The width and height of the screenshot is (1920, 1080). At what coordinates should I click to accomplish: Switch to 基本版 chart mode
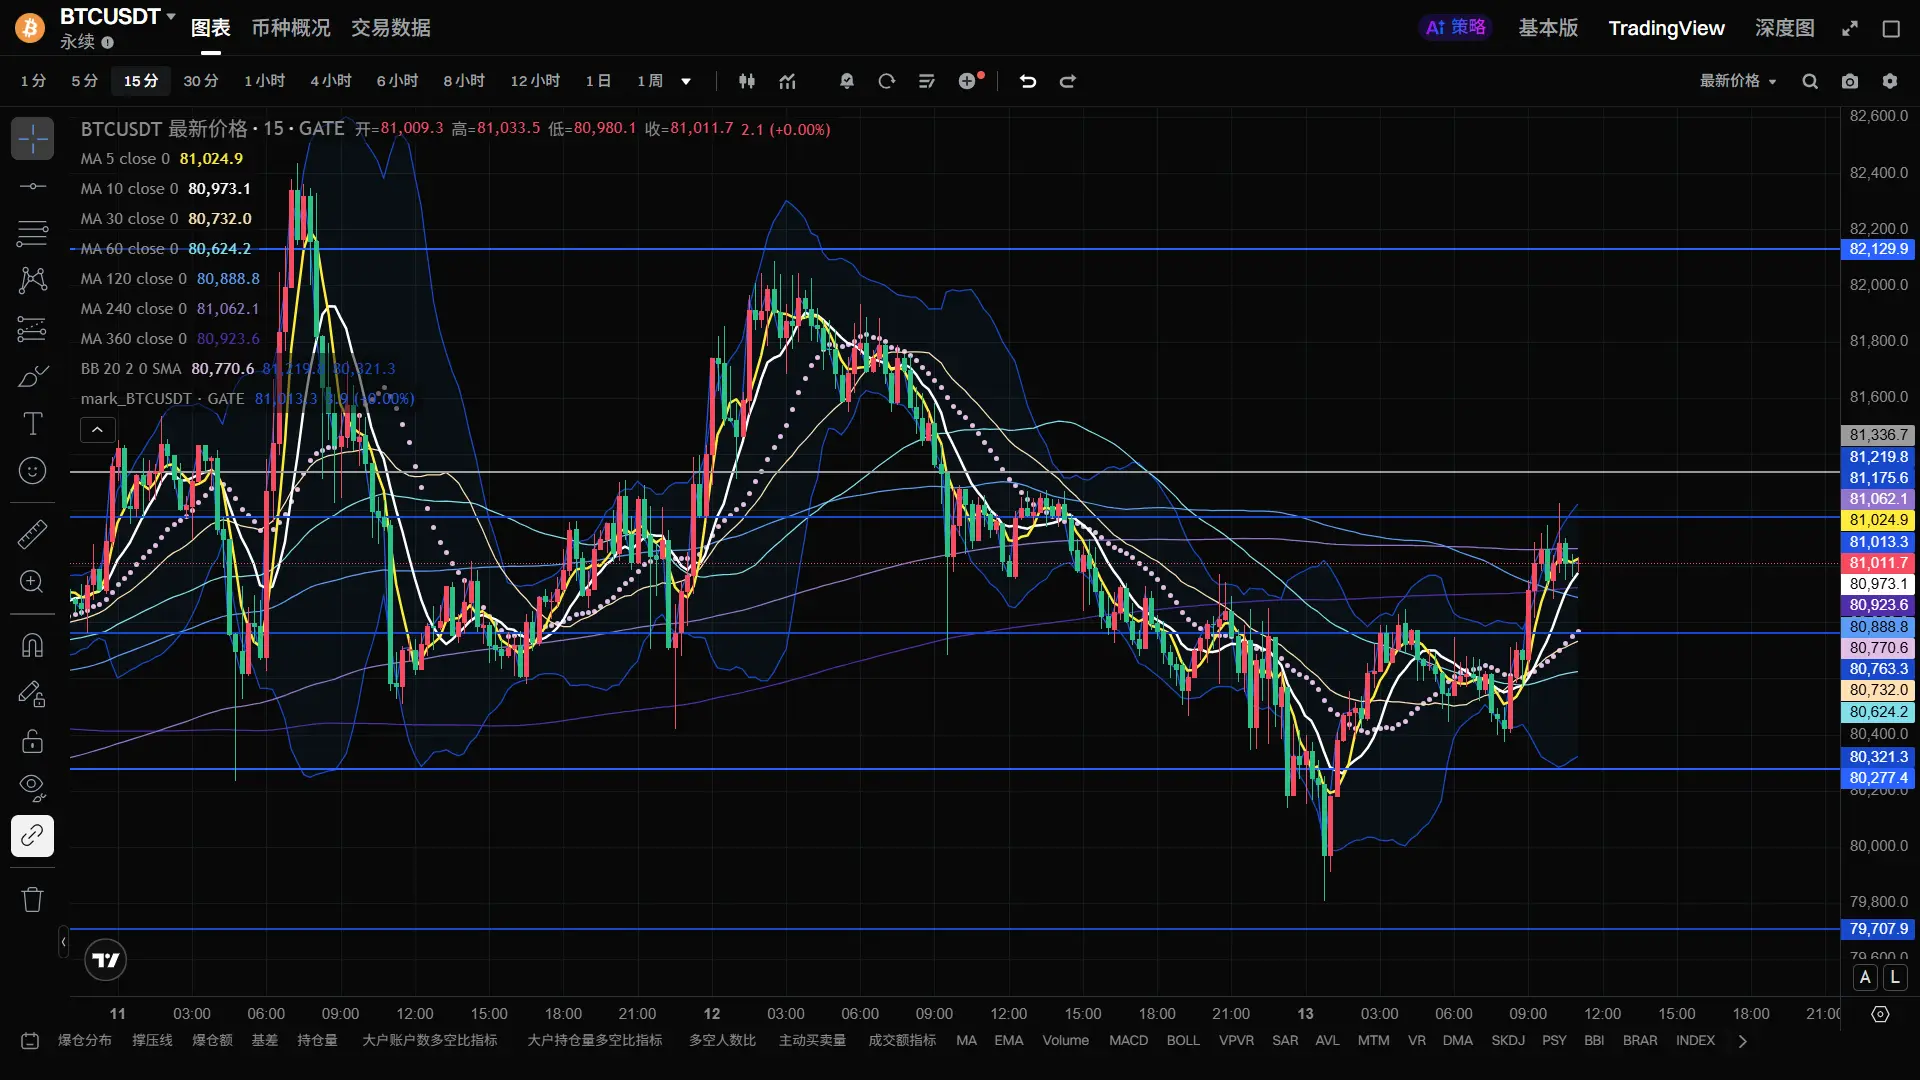[x=1548, y=28]
